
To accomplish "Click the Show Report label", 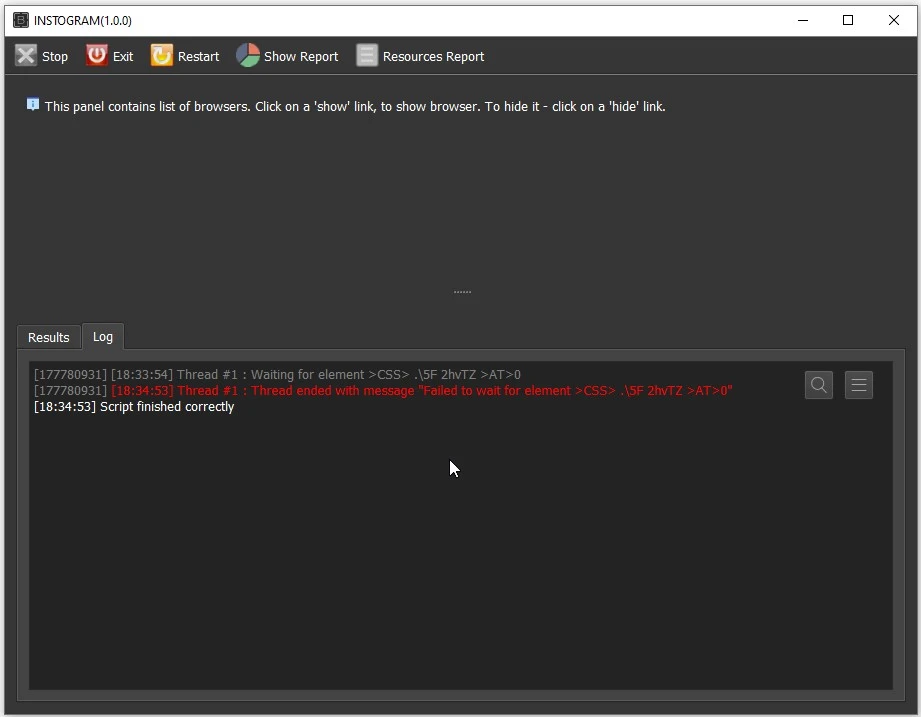I will point(301,57).
